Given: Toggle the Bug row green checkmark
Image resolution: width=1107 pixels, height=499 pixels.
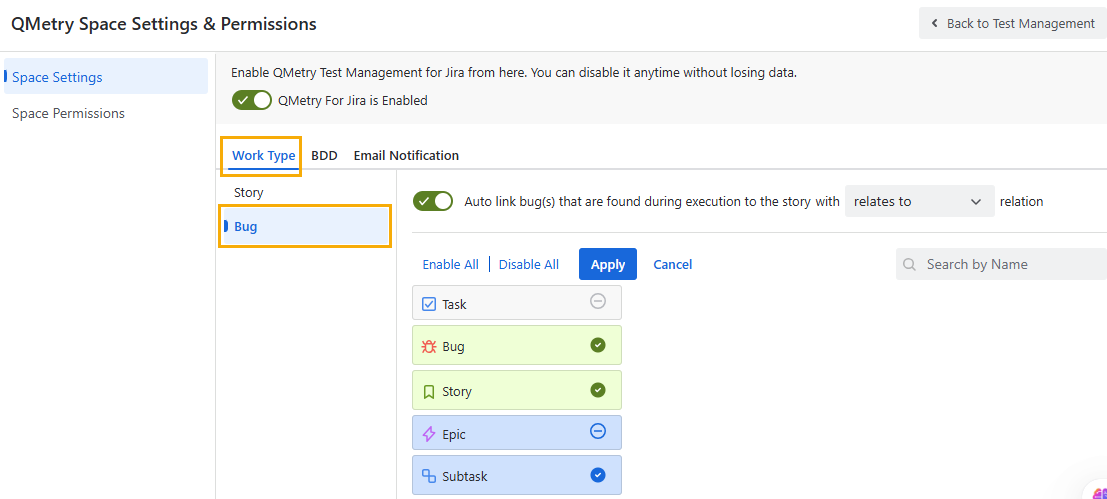Looking at the screenshot, I should (x=598, y=345).
